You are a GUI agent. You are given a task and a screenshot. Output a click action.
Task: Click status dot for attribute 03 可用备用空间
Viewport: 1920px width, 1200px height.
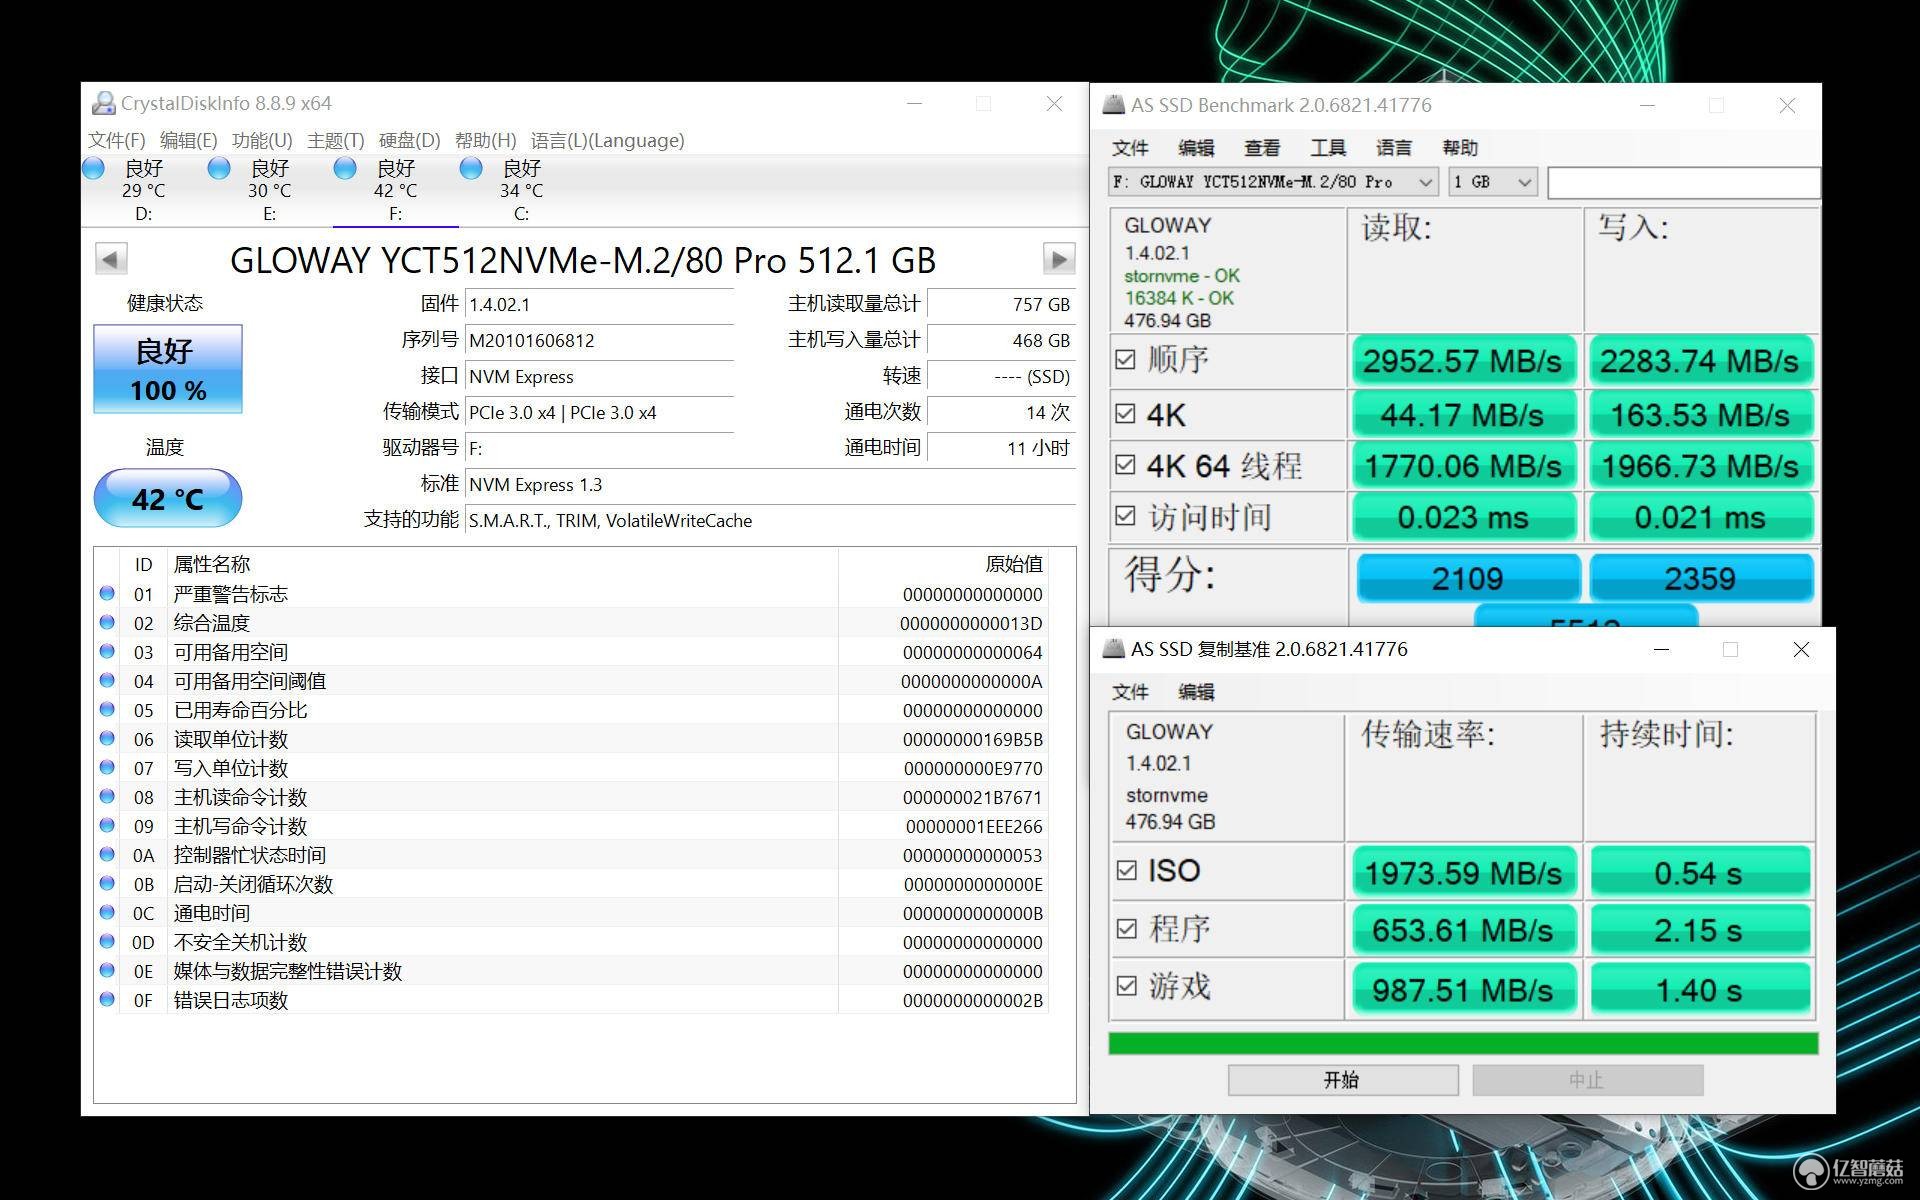pos(107,651)
